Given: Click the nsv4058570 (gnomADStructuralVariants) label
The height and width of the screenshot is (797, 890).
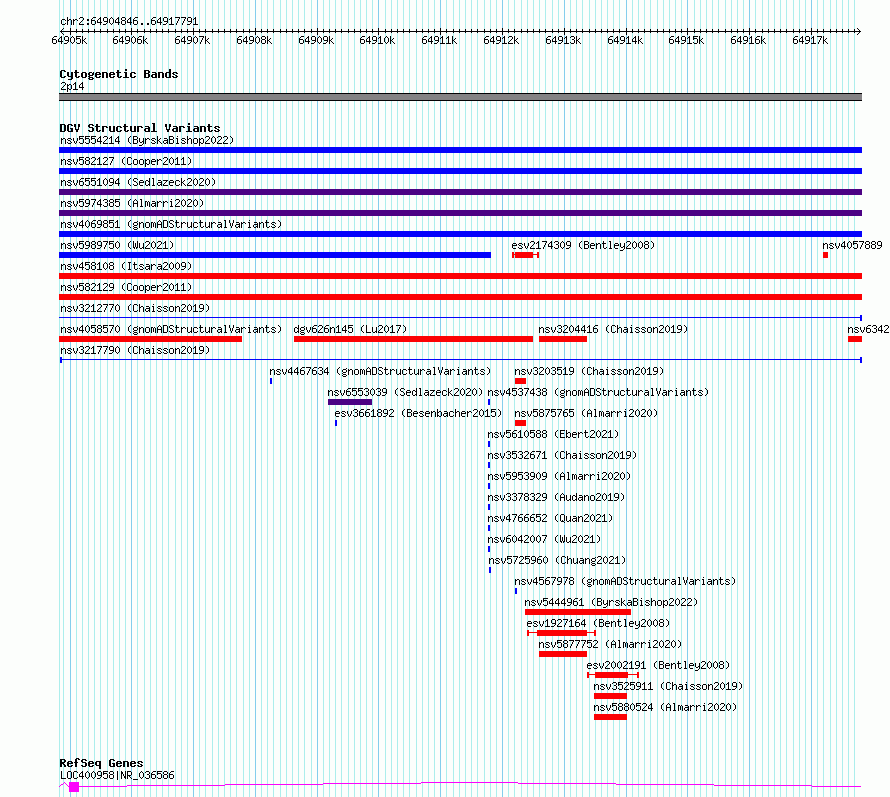Looking at the screenshot, I should click(x=171, y=329).
